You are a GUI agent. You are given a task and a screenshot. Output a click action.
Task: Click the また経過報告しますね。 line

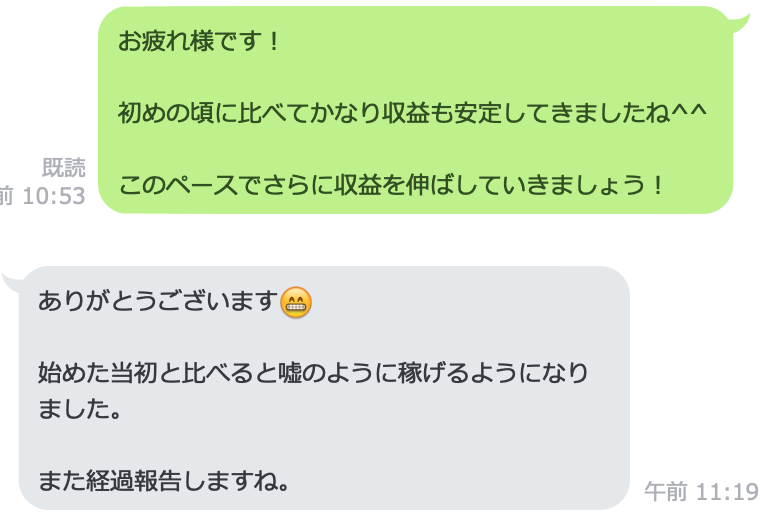pos(164,481)
